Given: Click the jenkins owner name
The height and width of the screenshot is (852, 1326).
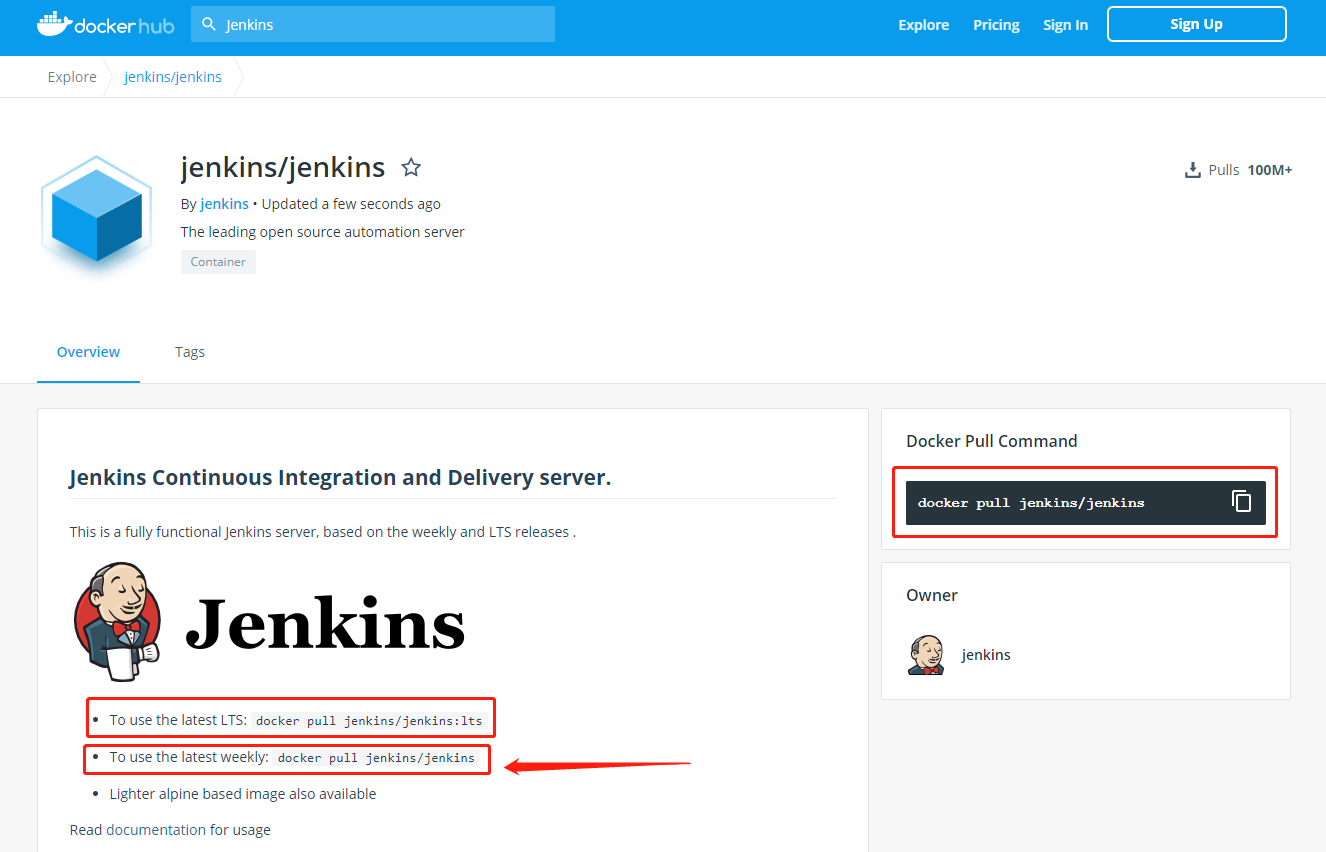Looking at the screenshot, I should click(x=986, y=655).
